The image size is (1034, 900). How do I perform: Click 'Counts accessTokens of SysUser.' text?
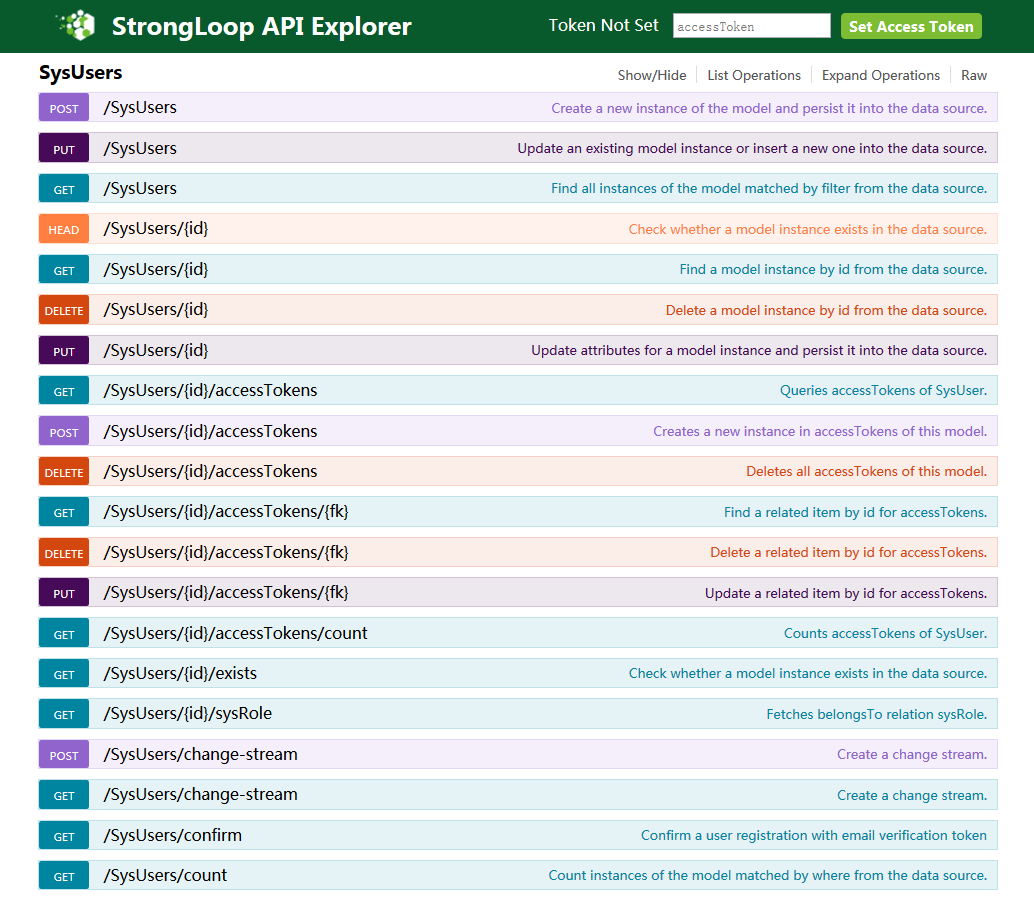pos(885,634)
